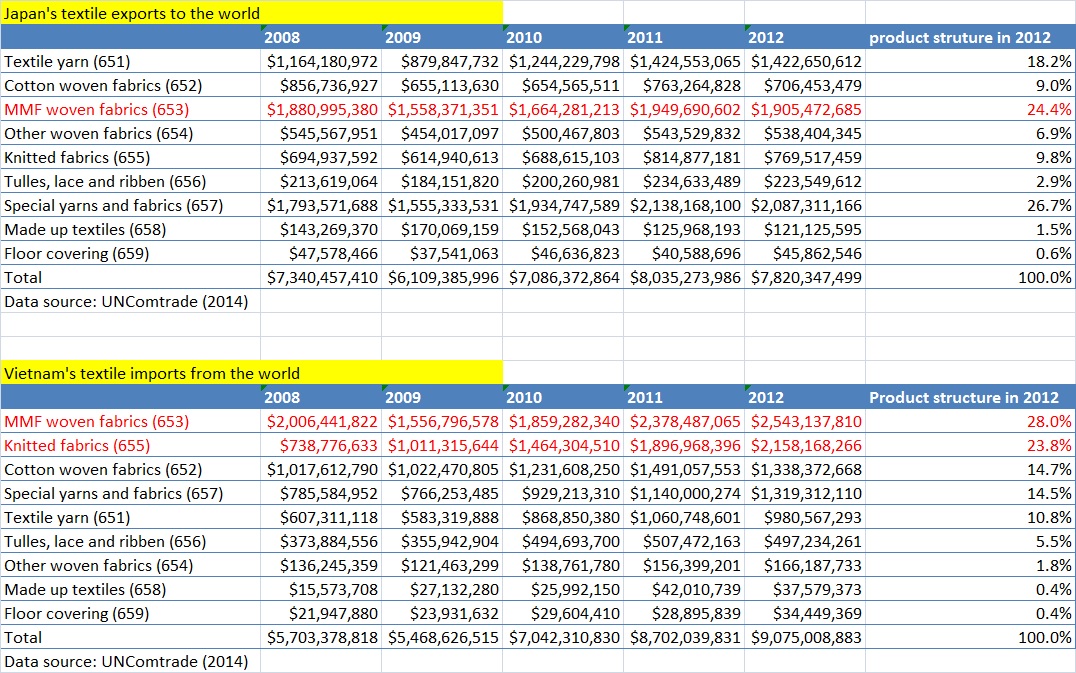This screenshot has width=1076, height=673.
Task: Select the 2009 column header in Vietnam's imports table
Action: click(442, 397)
